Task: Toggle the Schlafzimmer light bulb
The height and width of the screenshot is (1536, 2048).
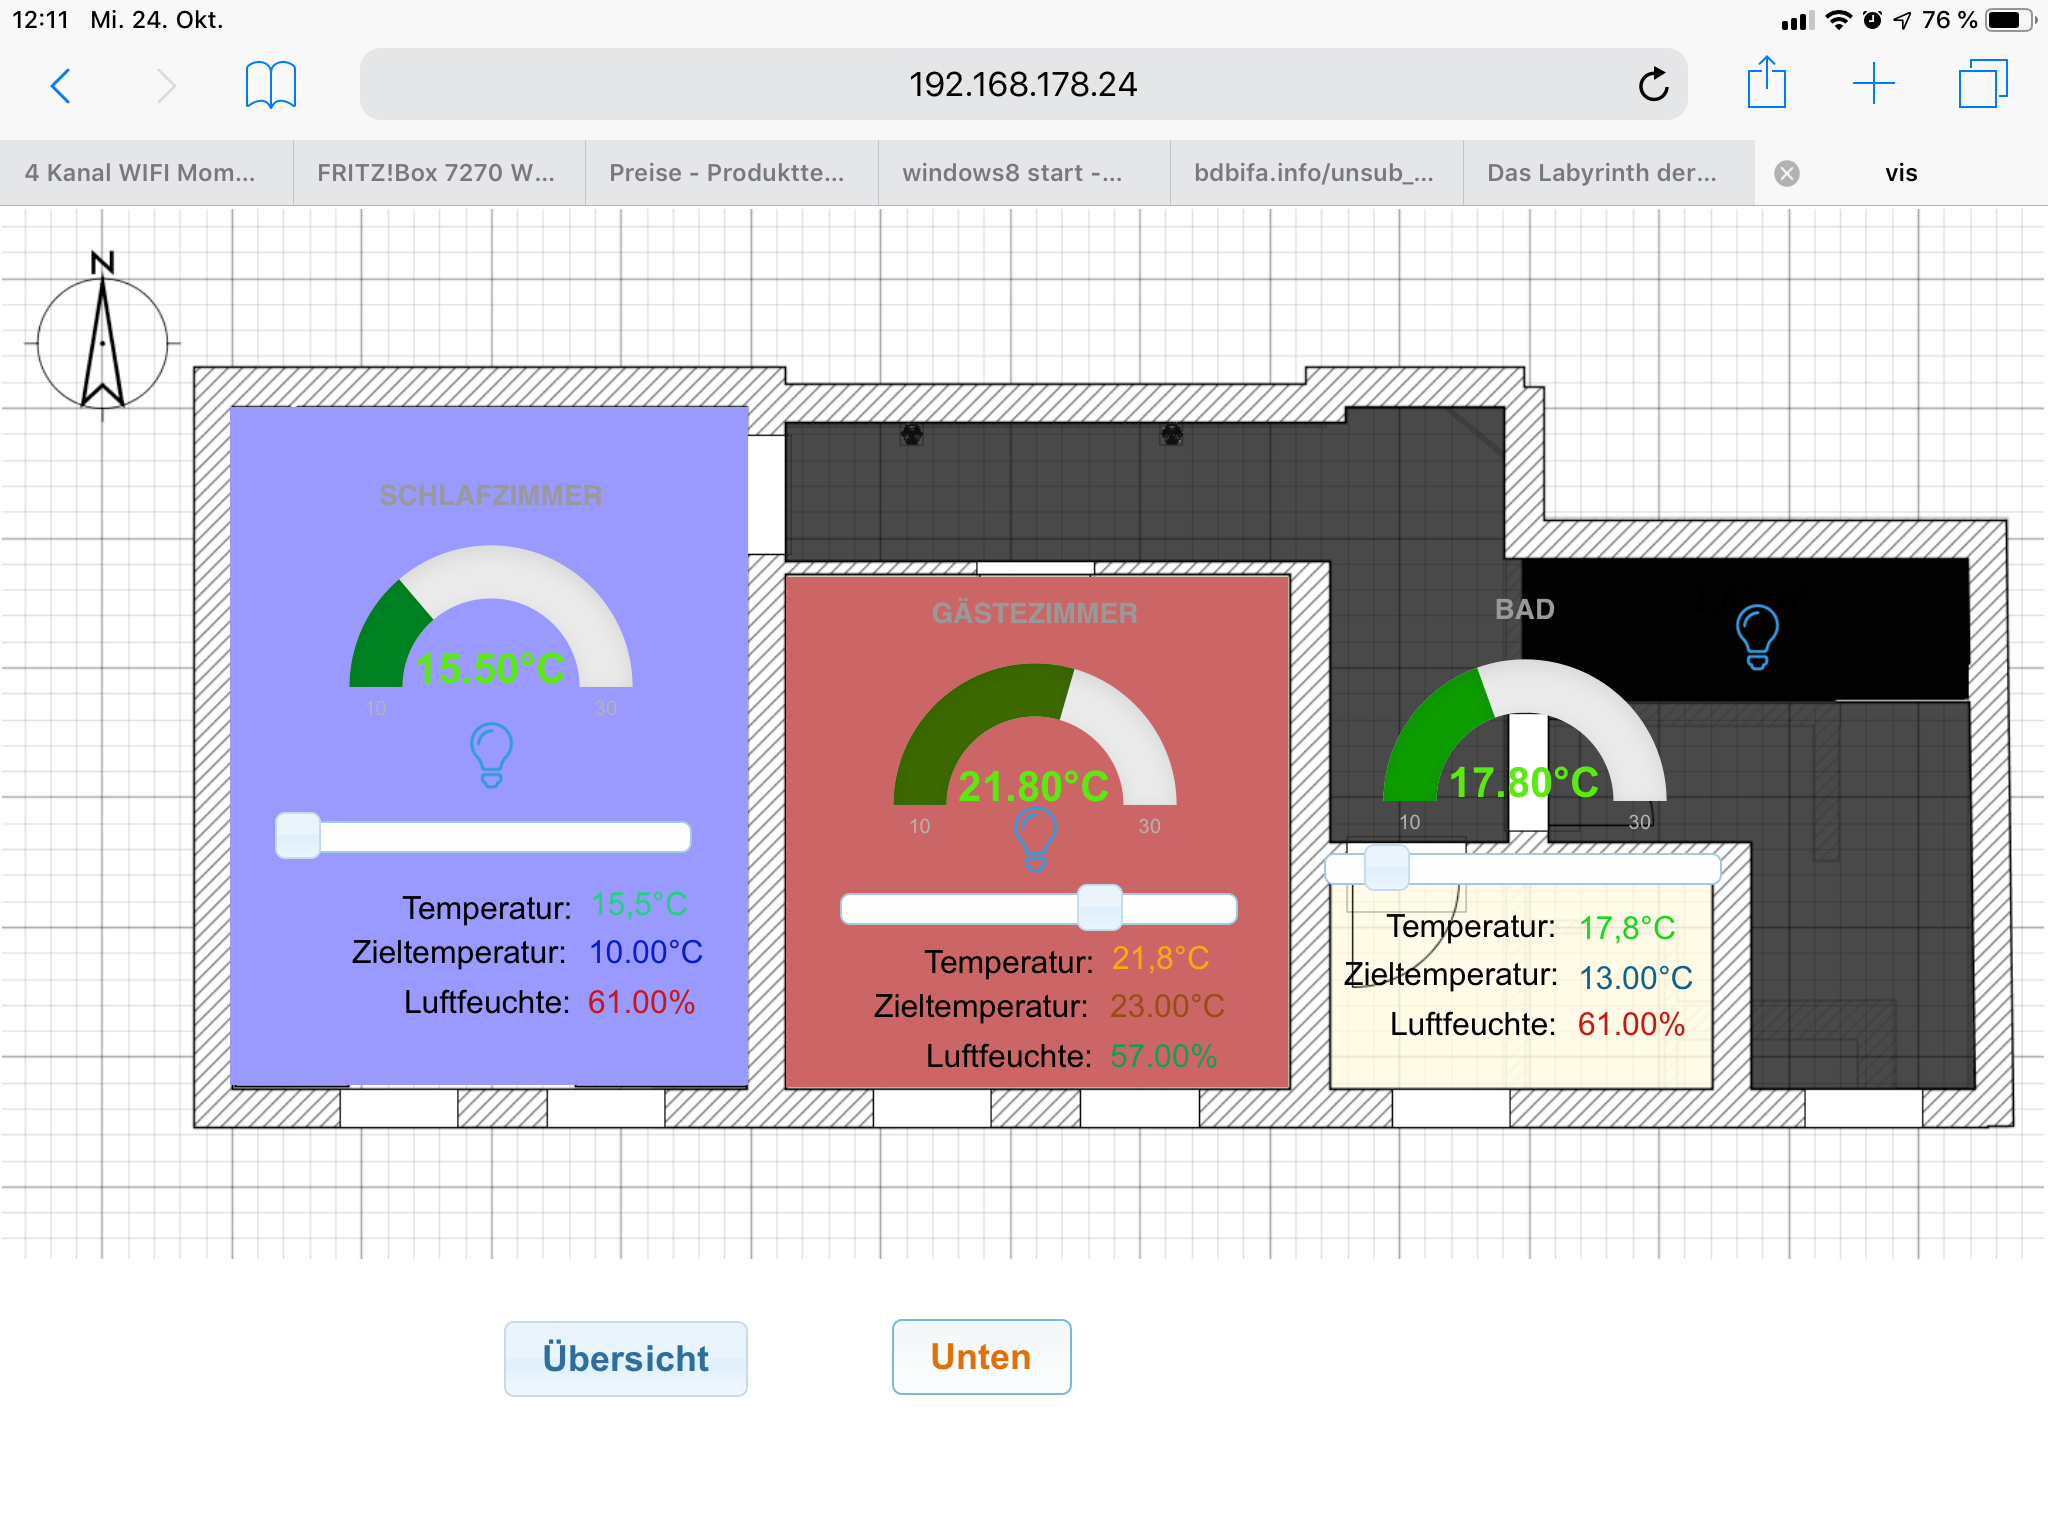Action: (x=491, y=755)
